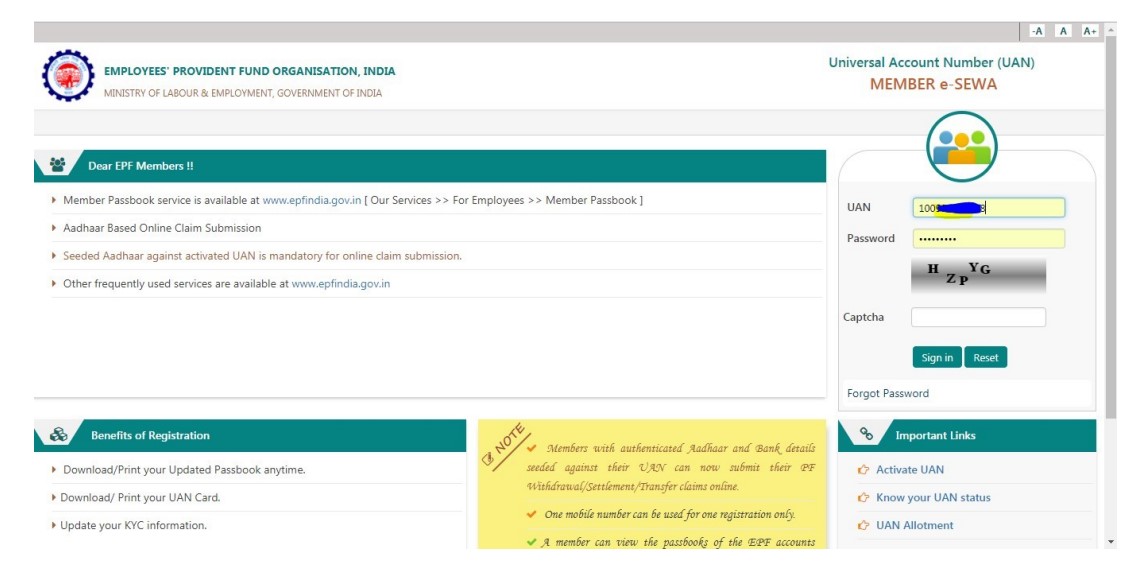1141x565 pixels.
Task: Open the Activate UAN link
Action: tap(909, 470)
